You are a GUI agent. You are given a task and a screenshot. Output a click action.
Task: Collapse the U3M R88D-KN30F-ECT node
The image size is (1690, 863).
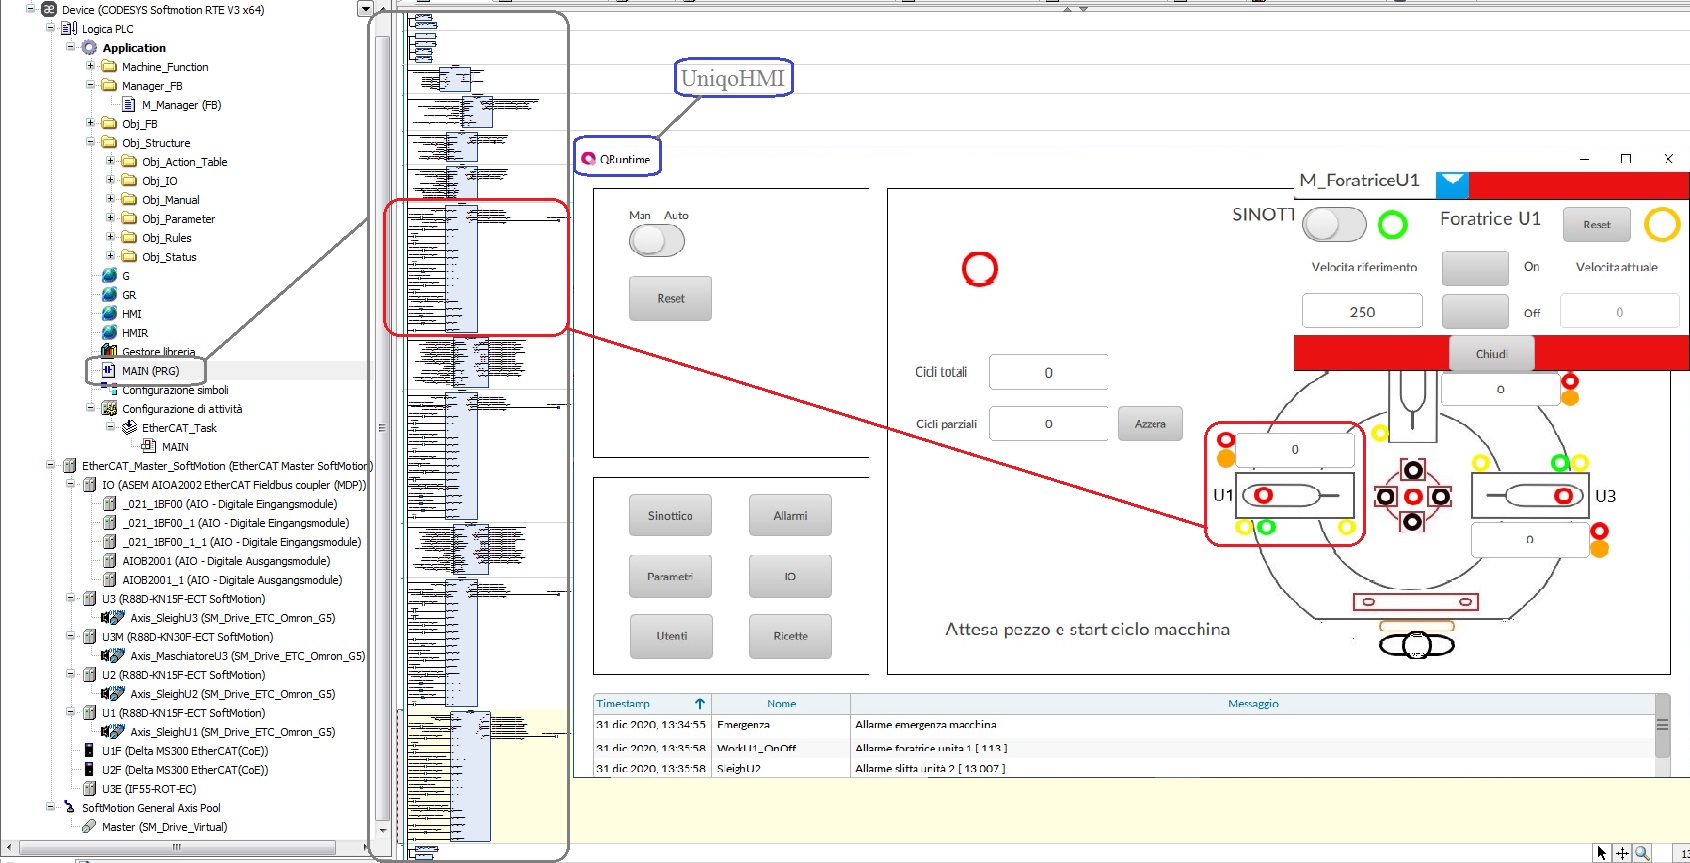70,636
